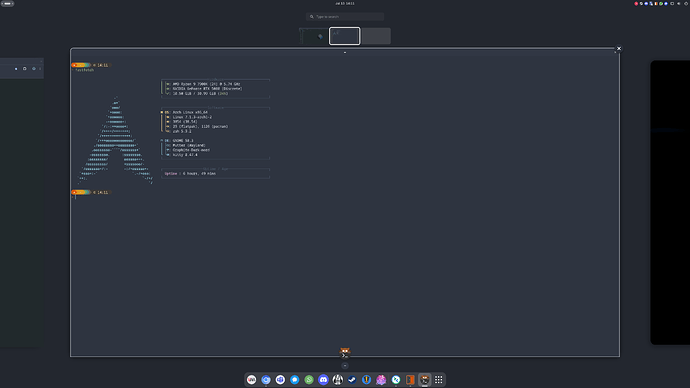Viewport: 690px width, 388px height.
Task: Click the screen icon in top bar
Action: 672,4
